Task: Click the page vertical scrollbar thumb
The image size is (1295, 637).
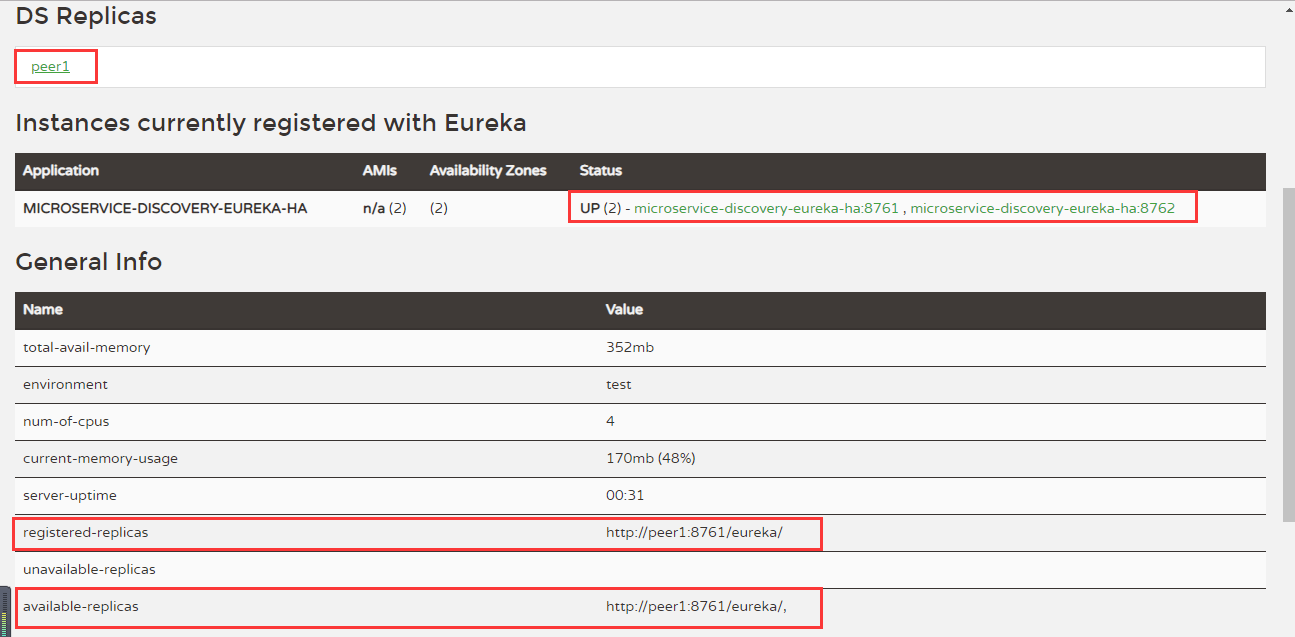Action: click(x=1288, y=355)
